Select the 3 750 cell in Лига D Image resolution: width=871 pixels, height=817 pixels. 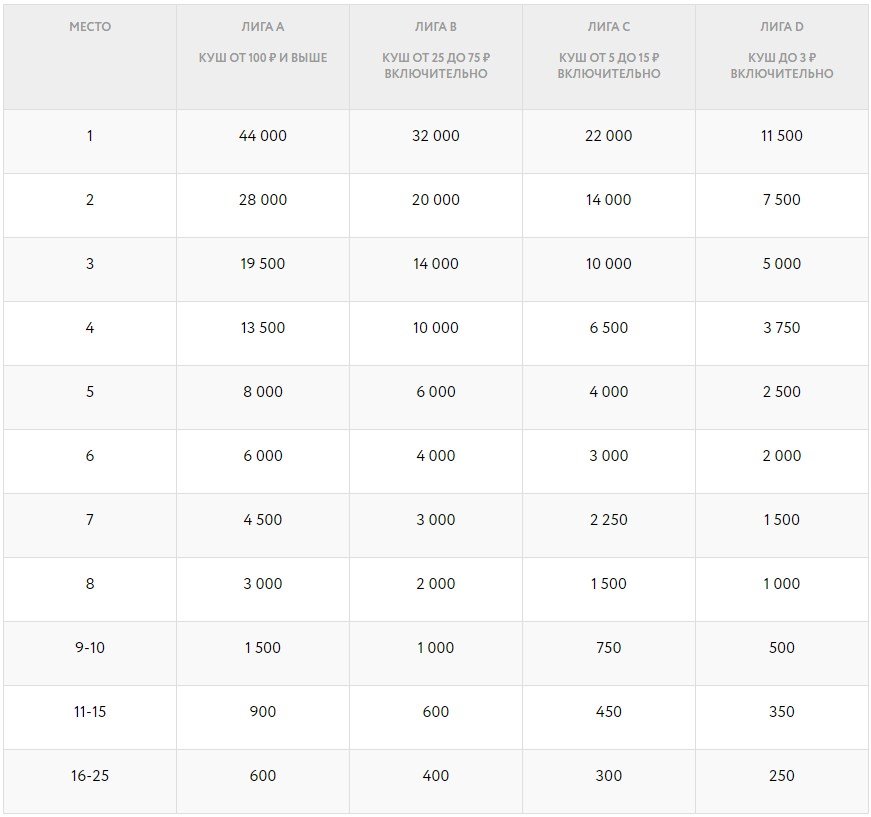pyautogui.click(x=782, y=328)
